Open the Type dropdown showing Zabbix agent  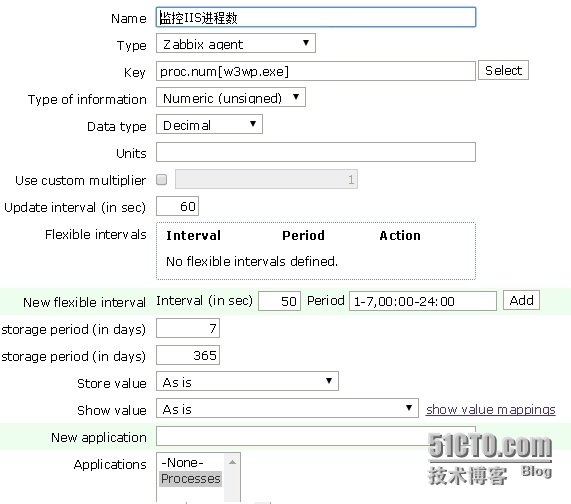coord(236,43)
